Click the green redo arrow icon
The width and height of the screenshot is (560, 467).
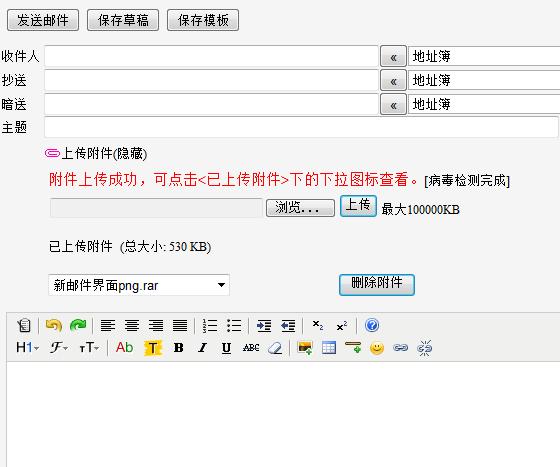pos(78,325)
